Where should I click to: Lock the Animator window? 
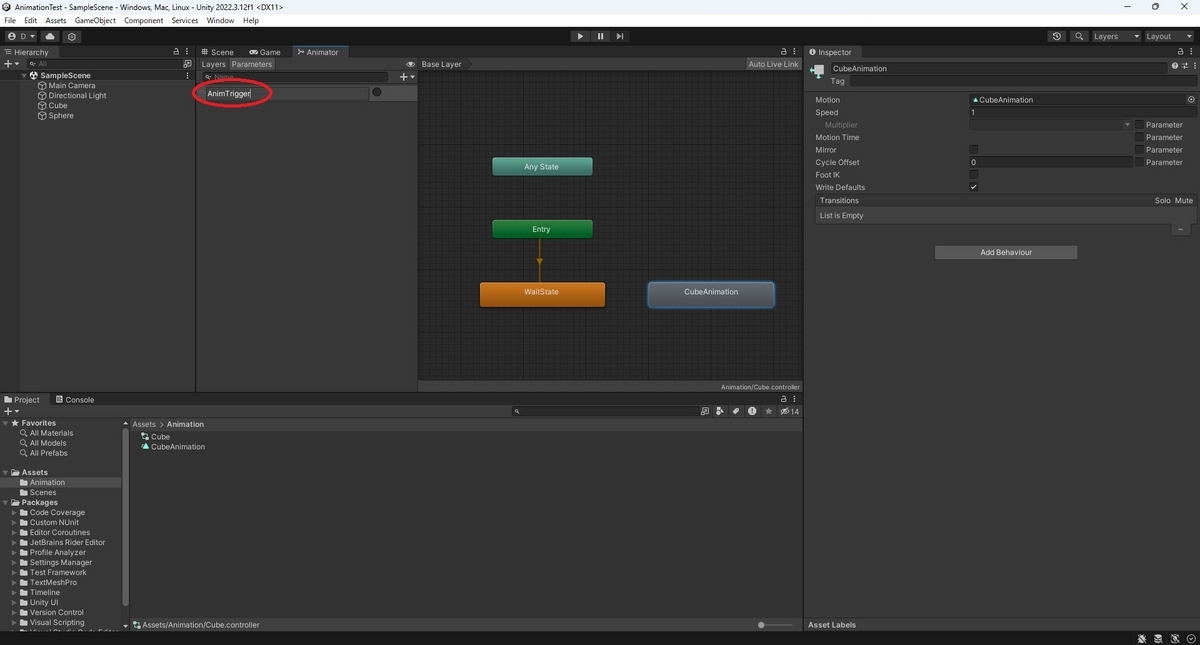tap(784, 52)
